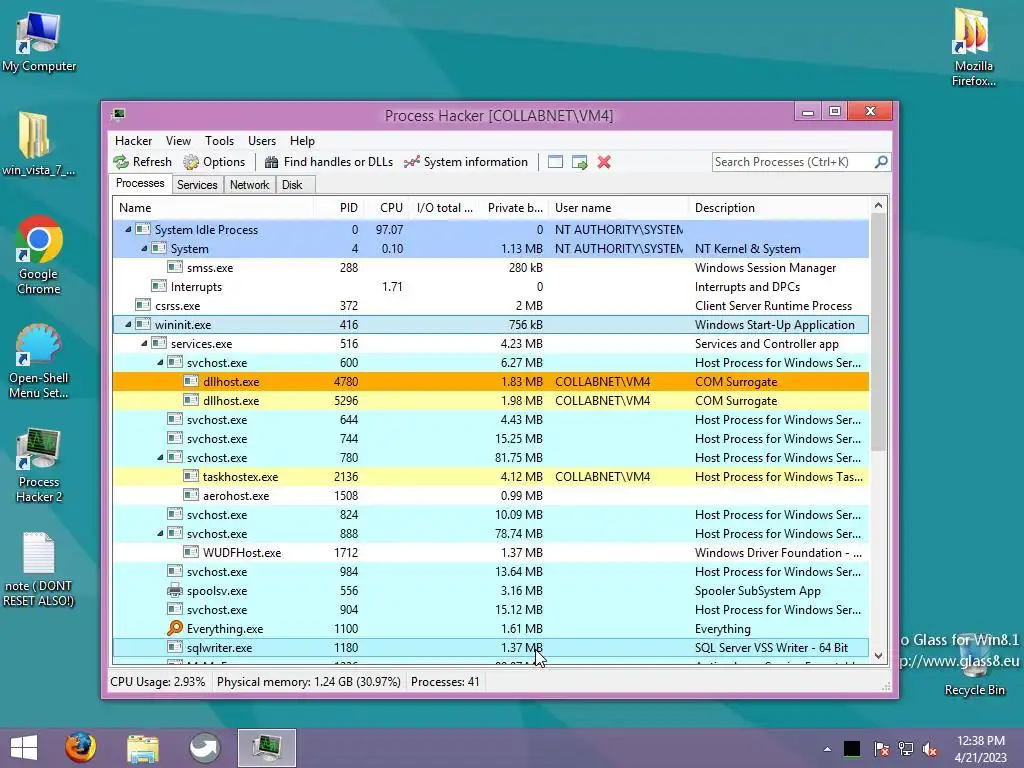Click find window and thread icon

579,162
